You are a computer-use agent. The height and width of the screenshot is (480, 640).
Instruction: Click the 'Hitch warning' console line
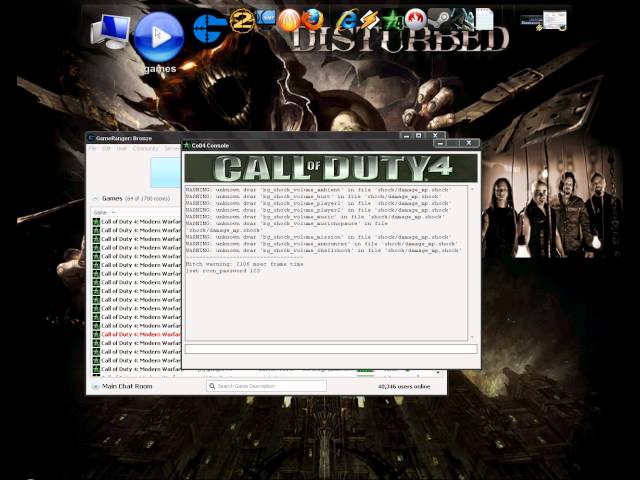tap(244, 264)
